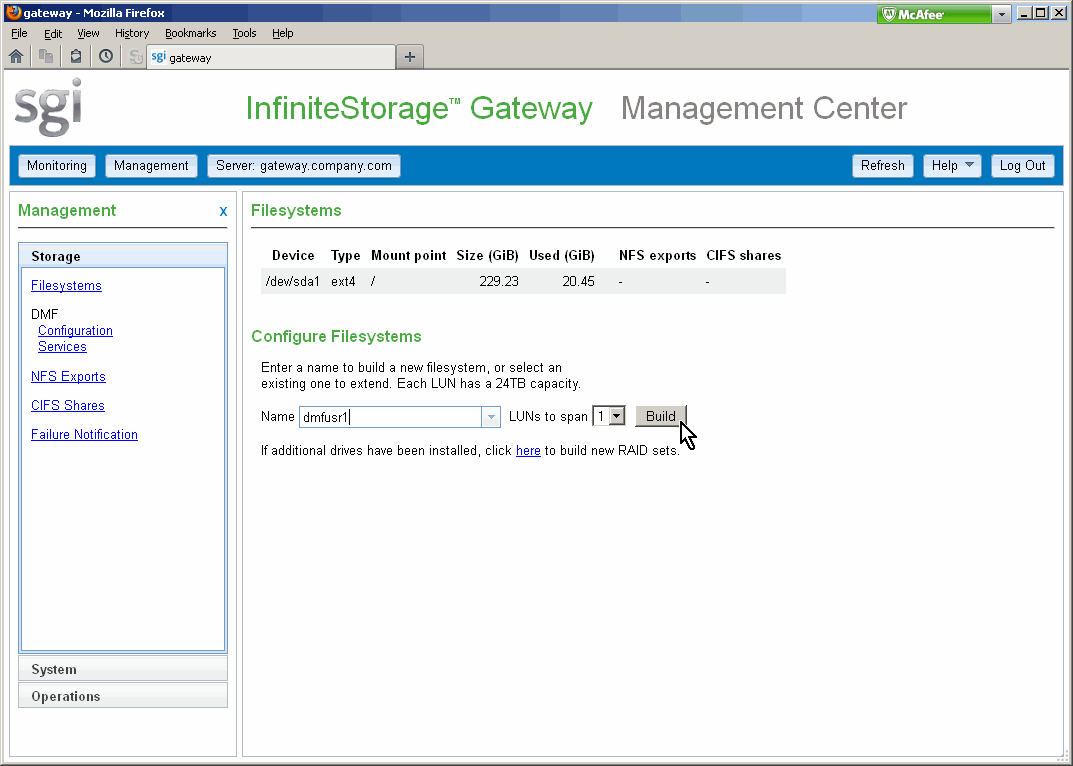The image size is (1073, 766).
Task: Close the Management panel with x
Action: click(223, 212)
